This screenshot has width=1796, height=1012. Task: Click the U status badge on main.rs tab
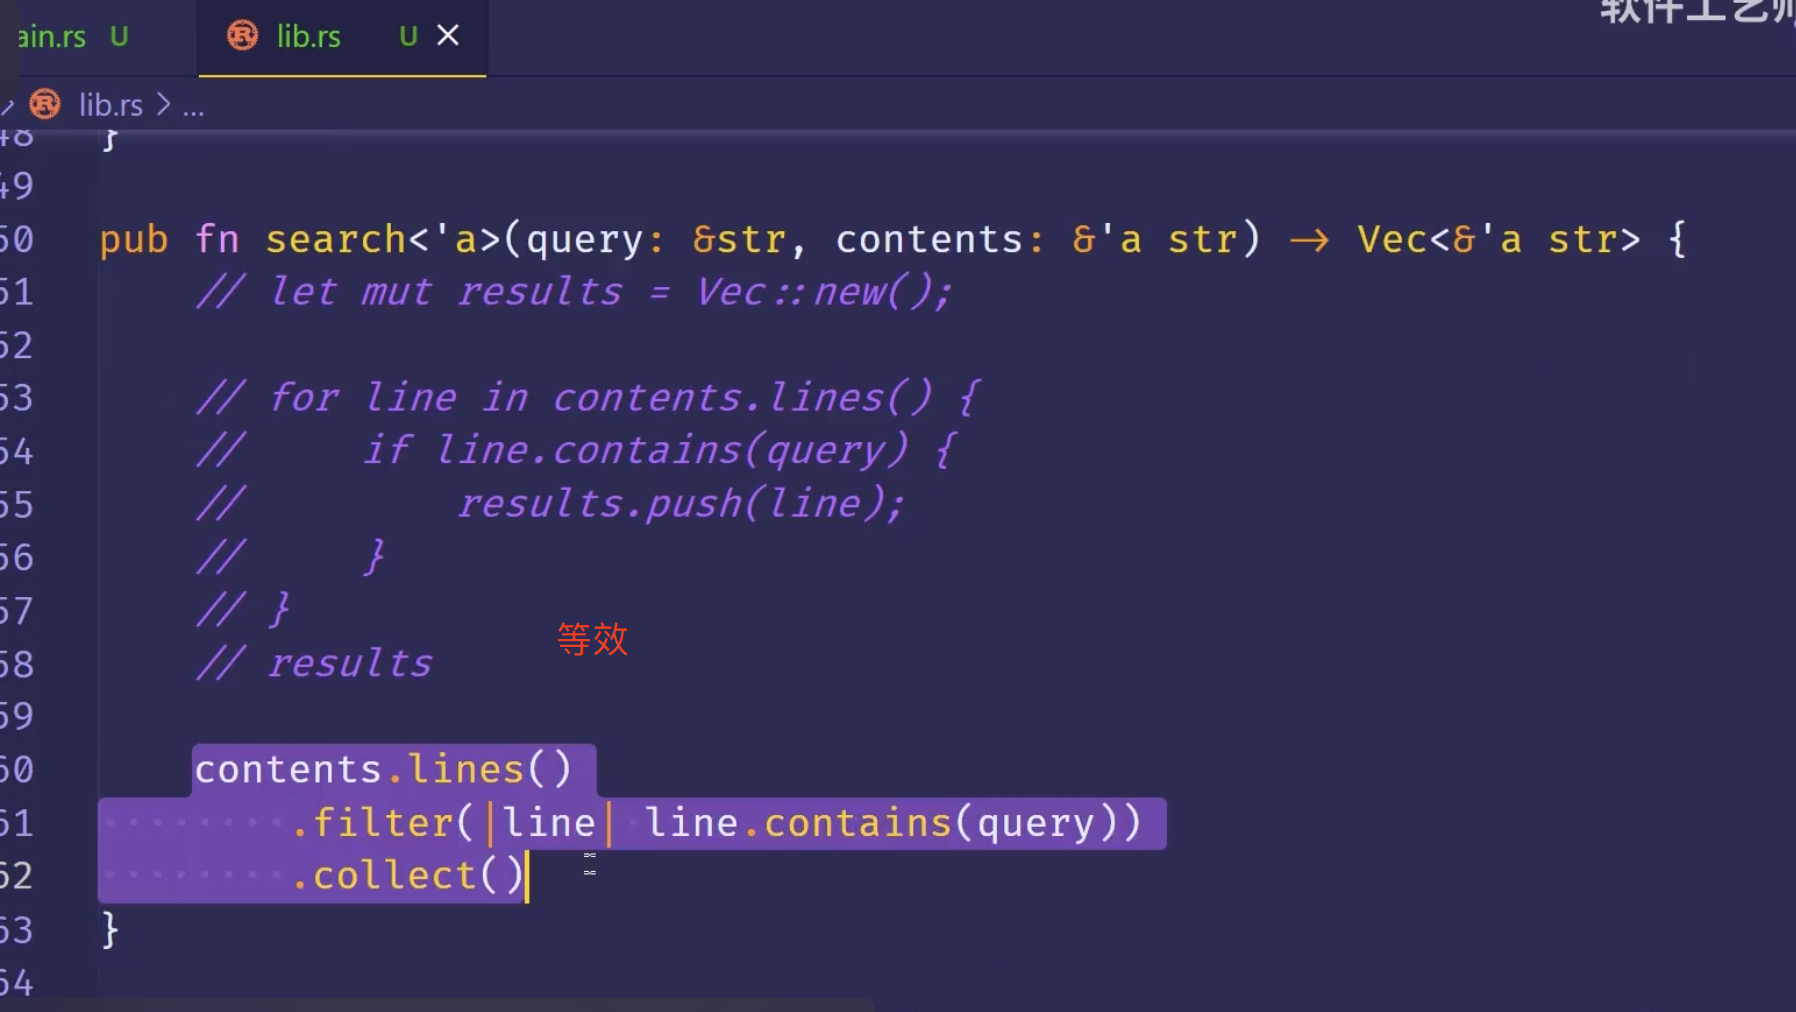tap(119, 37)
